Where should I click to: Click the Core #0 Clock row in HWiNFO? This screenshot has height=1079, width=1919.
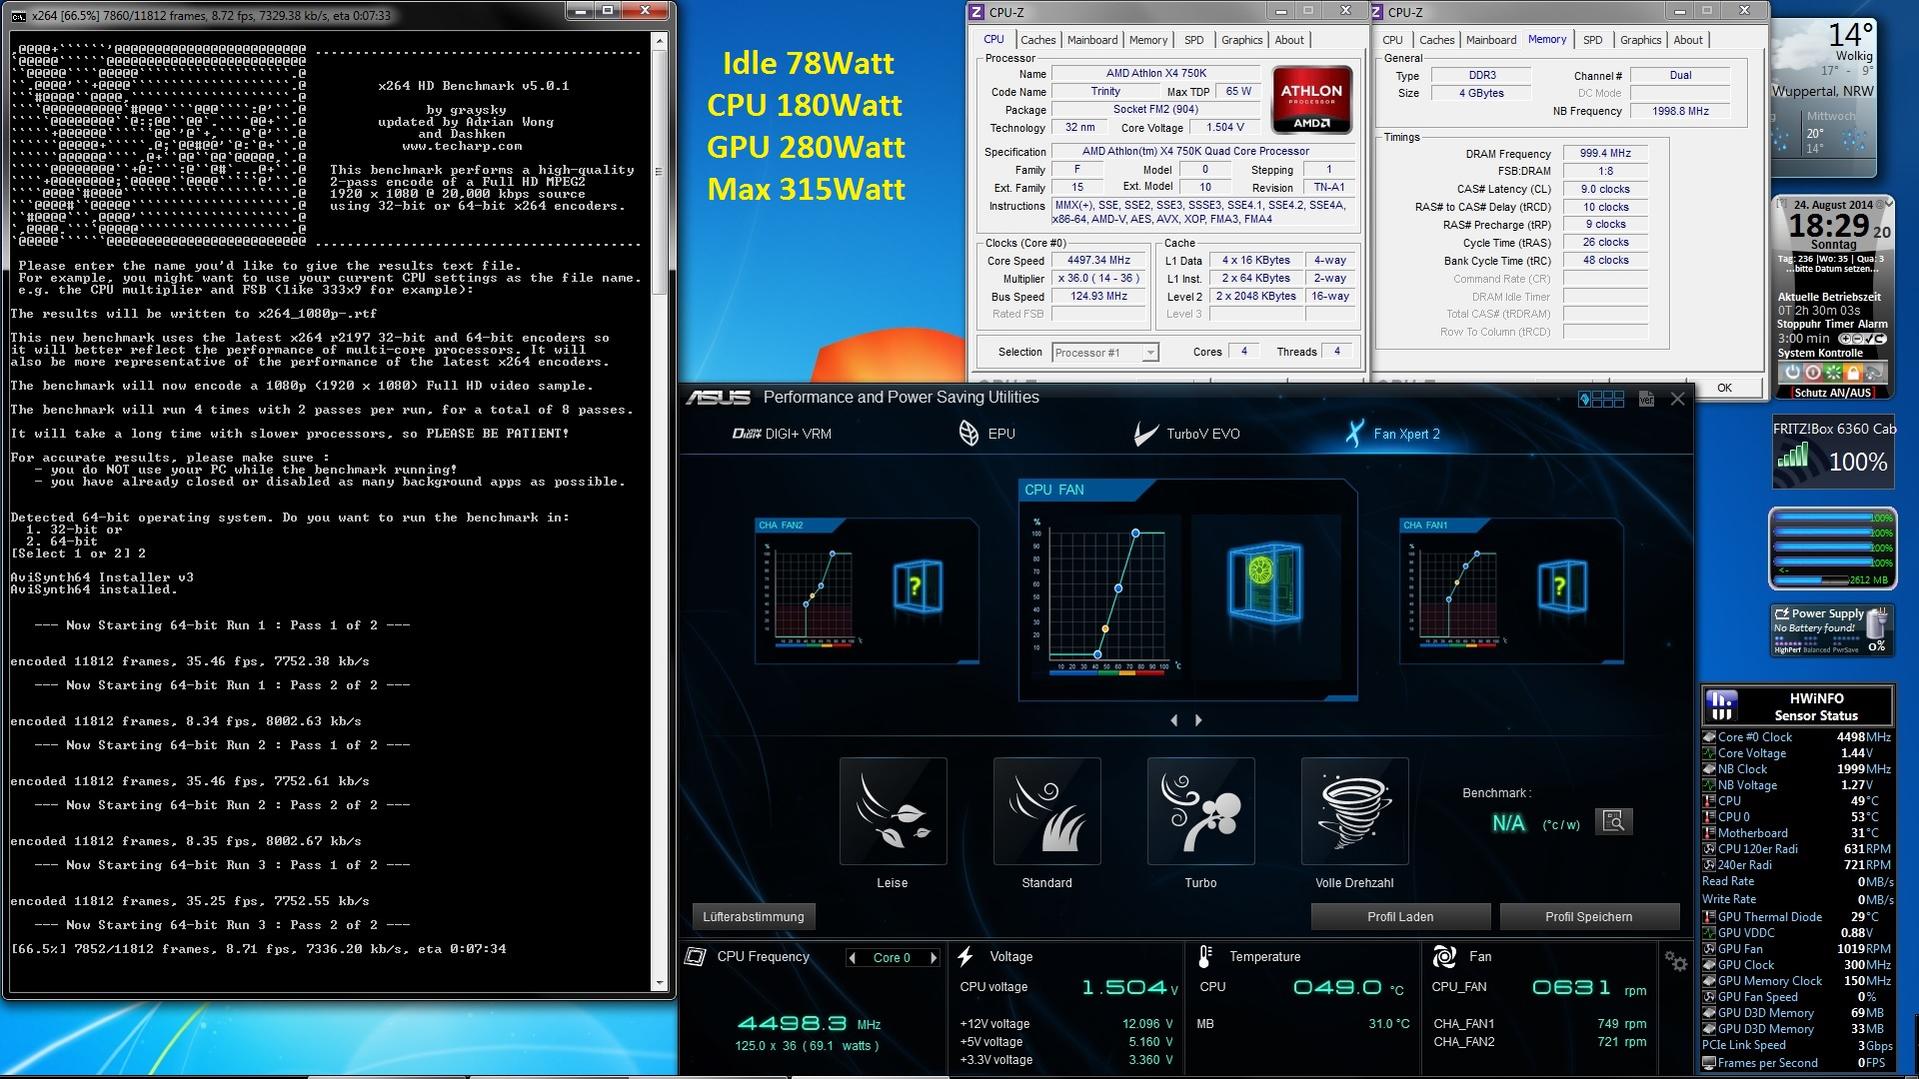1797,737
